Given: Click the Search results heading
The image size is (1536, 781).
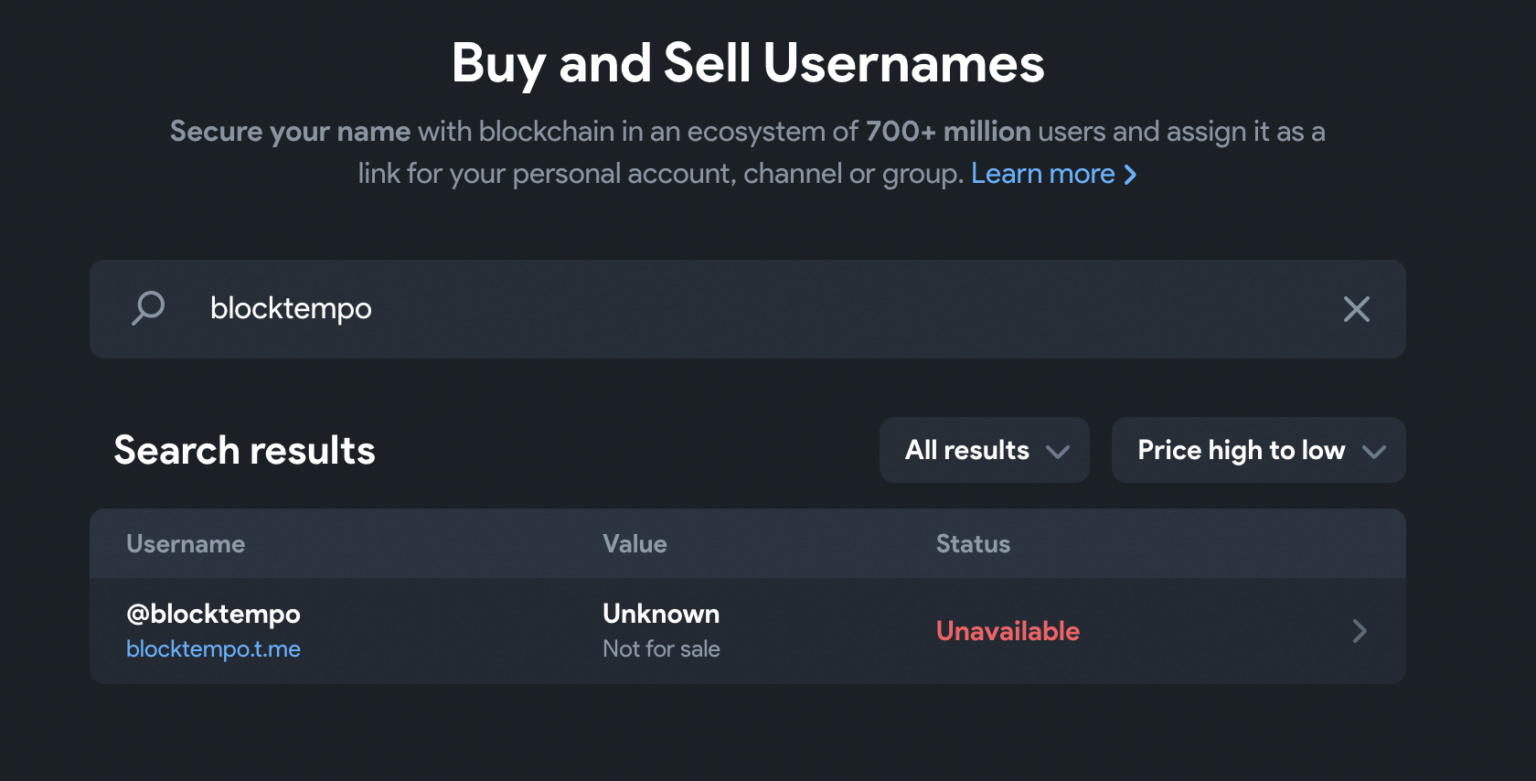Looking at the screenshot, I should point(244,450).
